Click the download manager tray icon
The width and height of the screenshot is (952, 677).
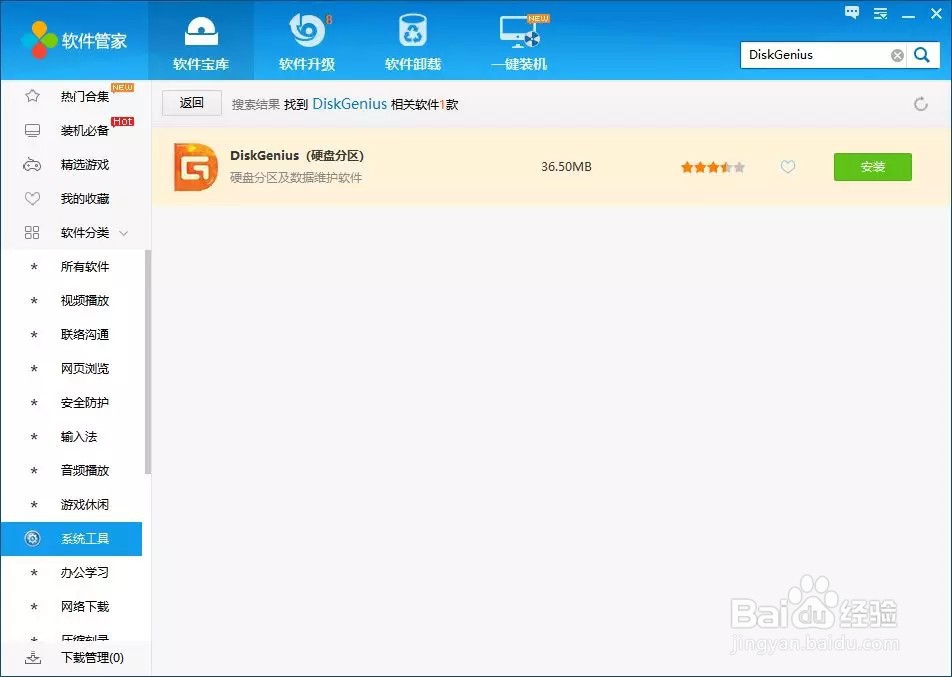click(x=33, y=658)
